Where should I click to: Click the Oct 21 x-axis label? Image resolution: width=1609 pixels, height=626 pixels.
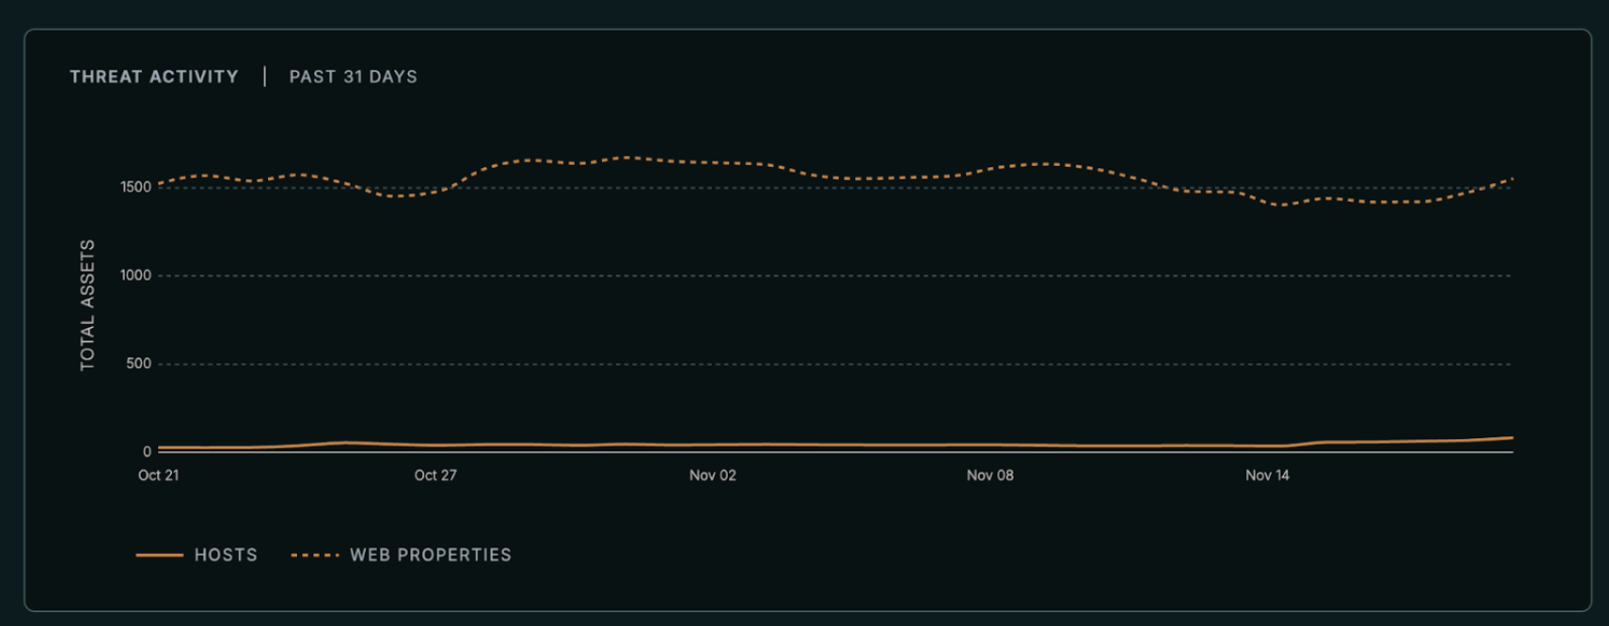click(158, 475)
